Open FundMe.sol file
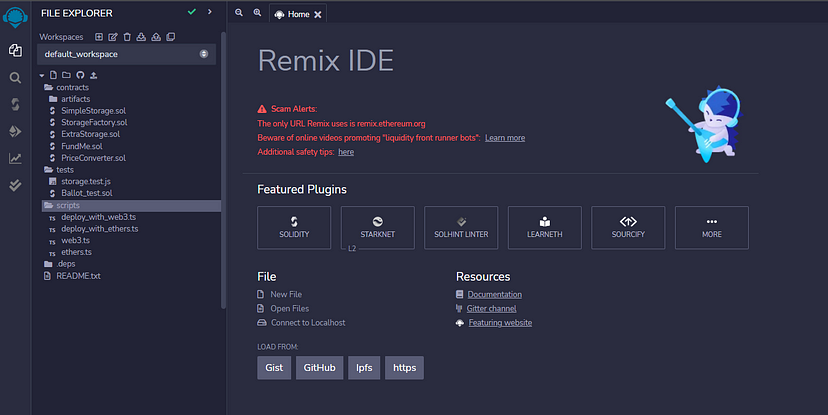Viewport: 828px width, 415px height. (x=82, y=146)
